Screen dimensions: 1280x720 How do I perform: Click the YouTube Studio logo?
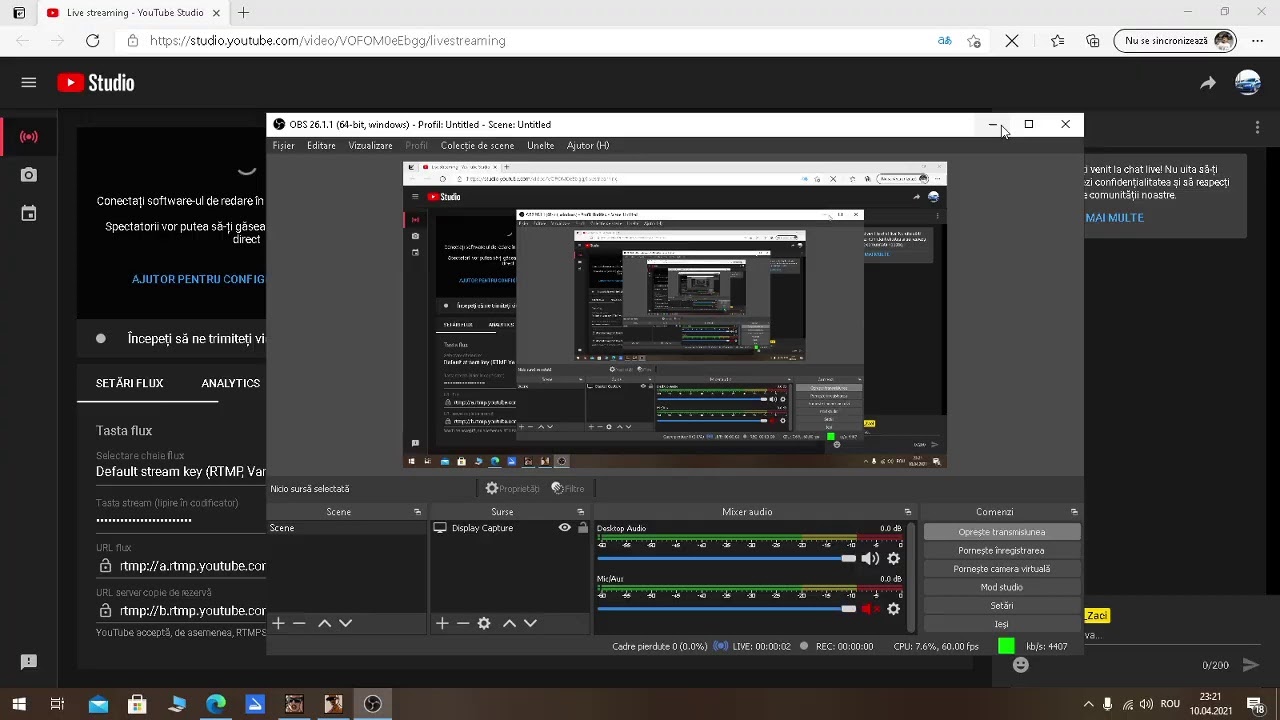coord(96,83)
